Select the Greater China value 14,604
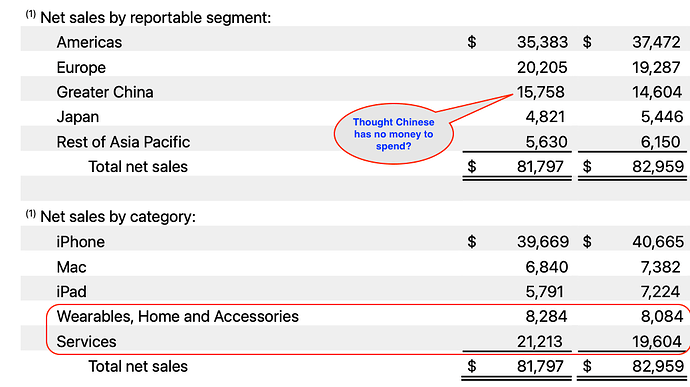This screenshot has height=387, width=690. pos(657,92)
